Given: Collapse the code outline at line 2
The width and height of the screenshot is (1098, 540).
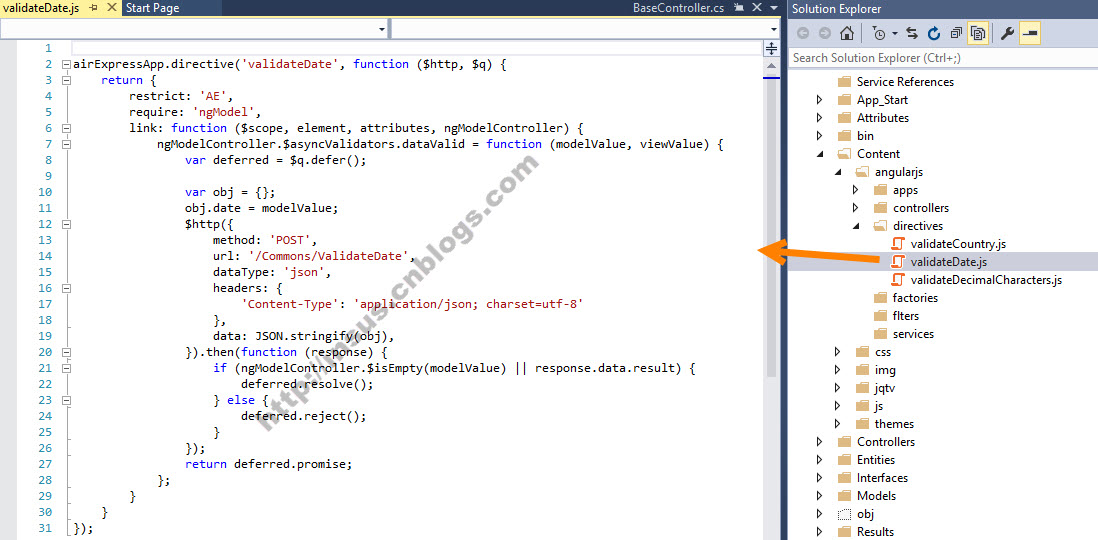Looking at the screenshot, I should [67, 64].
